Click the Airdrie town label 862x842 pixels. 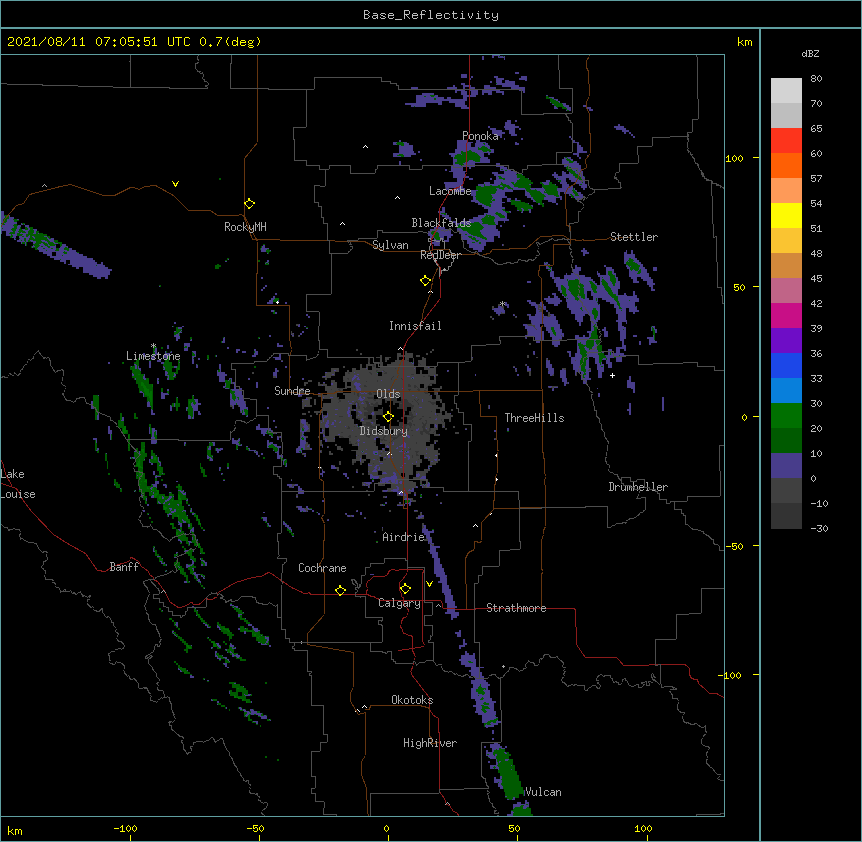[x=404, y=537]
